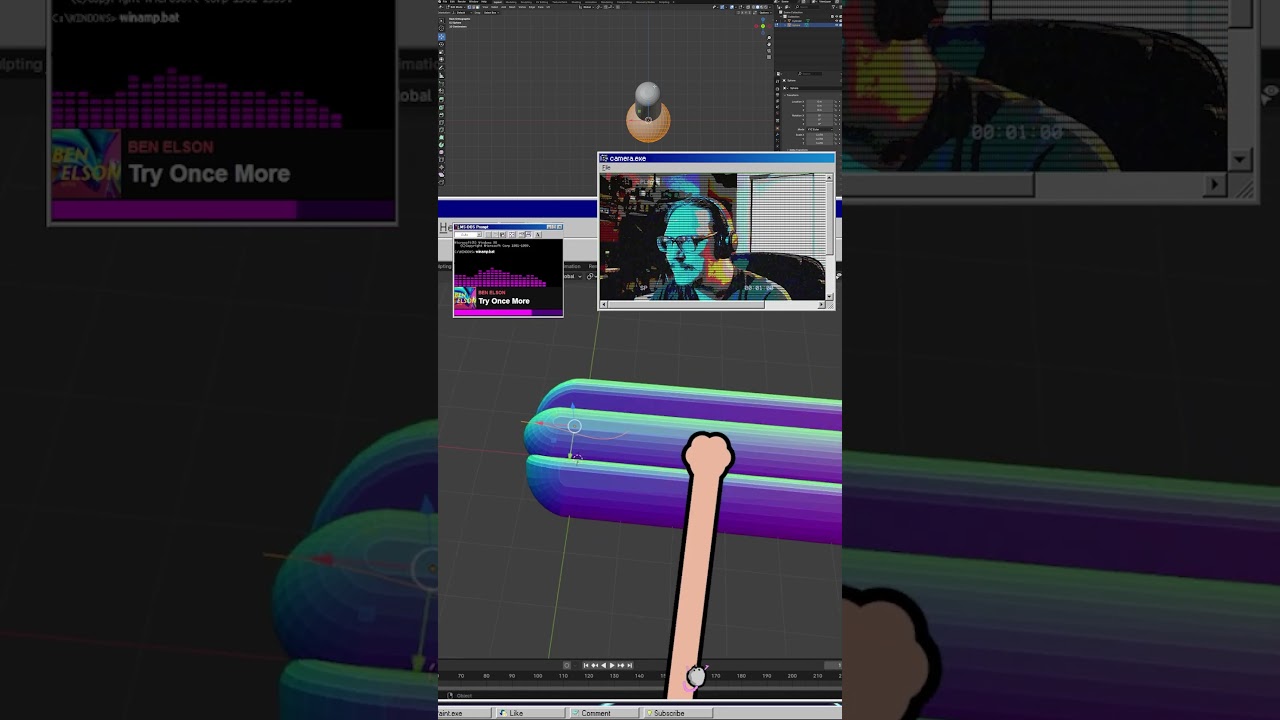The width and height of the screenshot is (1280, 720).
Task: Click the scroll right arrow in camera.exe
Action: [x=821, y=304]
